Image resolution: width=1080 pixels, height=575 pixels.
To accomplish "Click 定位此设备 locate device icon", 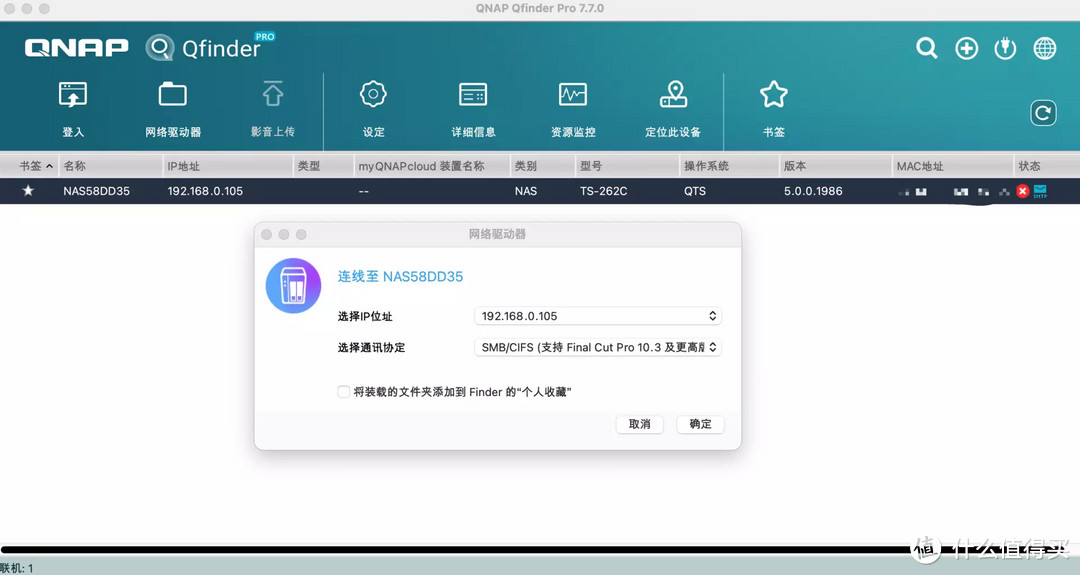I will point(674,94).
